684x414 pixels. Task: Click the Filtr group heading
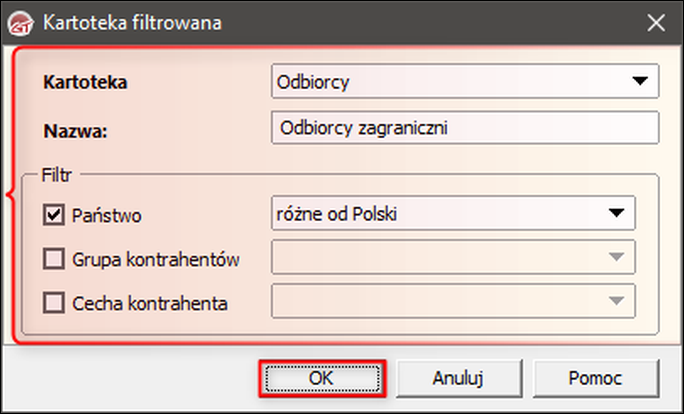tap(58, 172)
